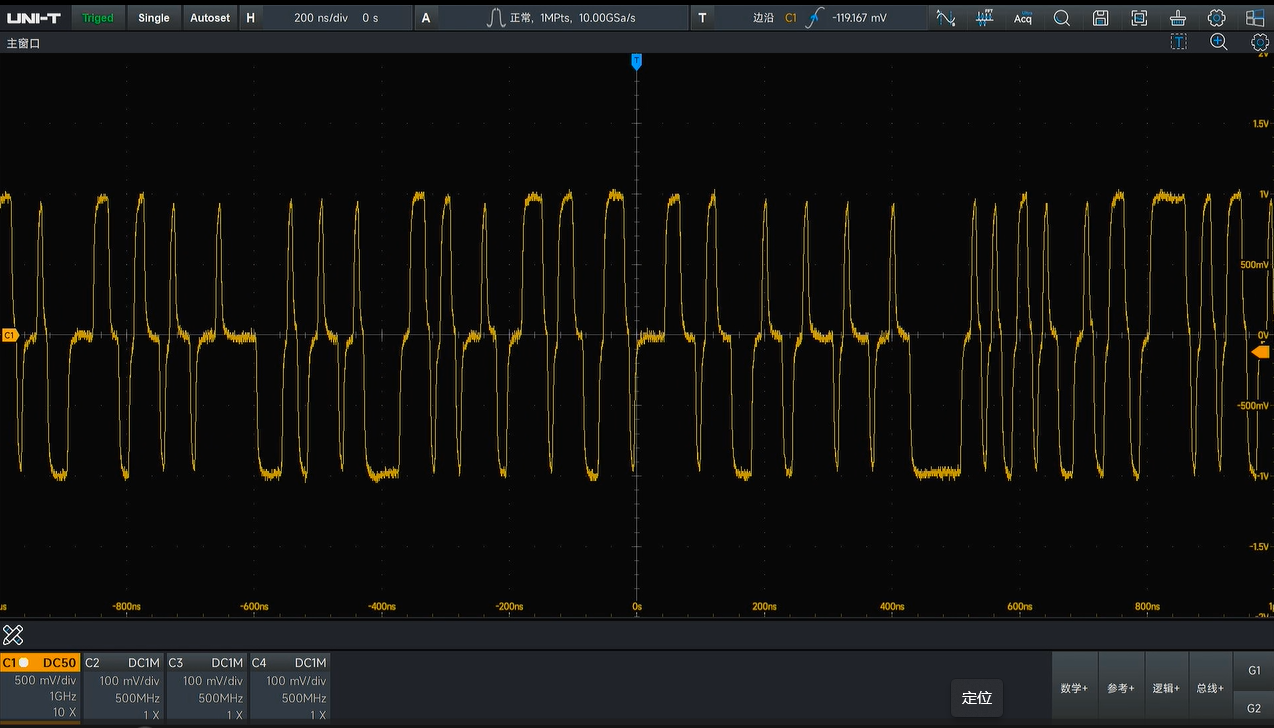Click the trigger position marker above the waveform
Viewport: 1274px width, 728px height.
(636, 62)
